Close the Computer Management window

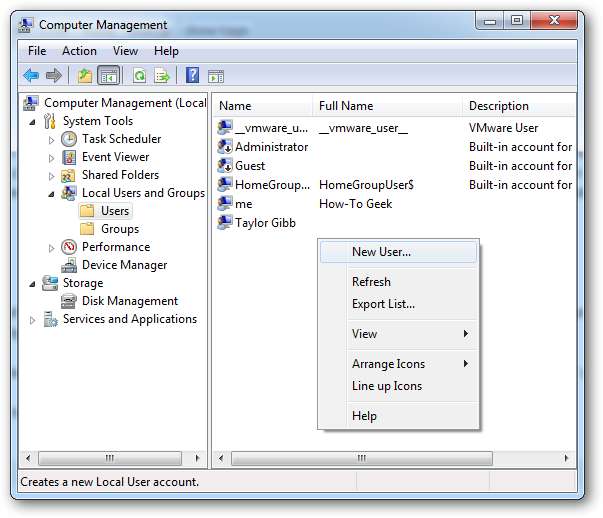(554, 21)
